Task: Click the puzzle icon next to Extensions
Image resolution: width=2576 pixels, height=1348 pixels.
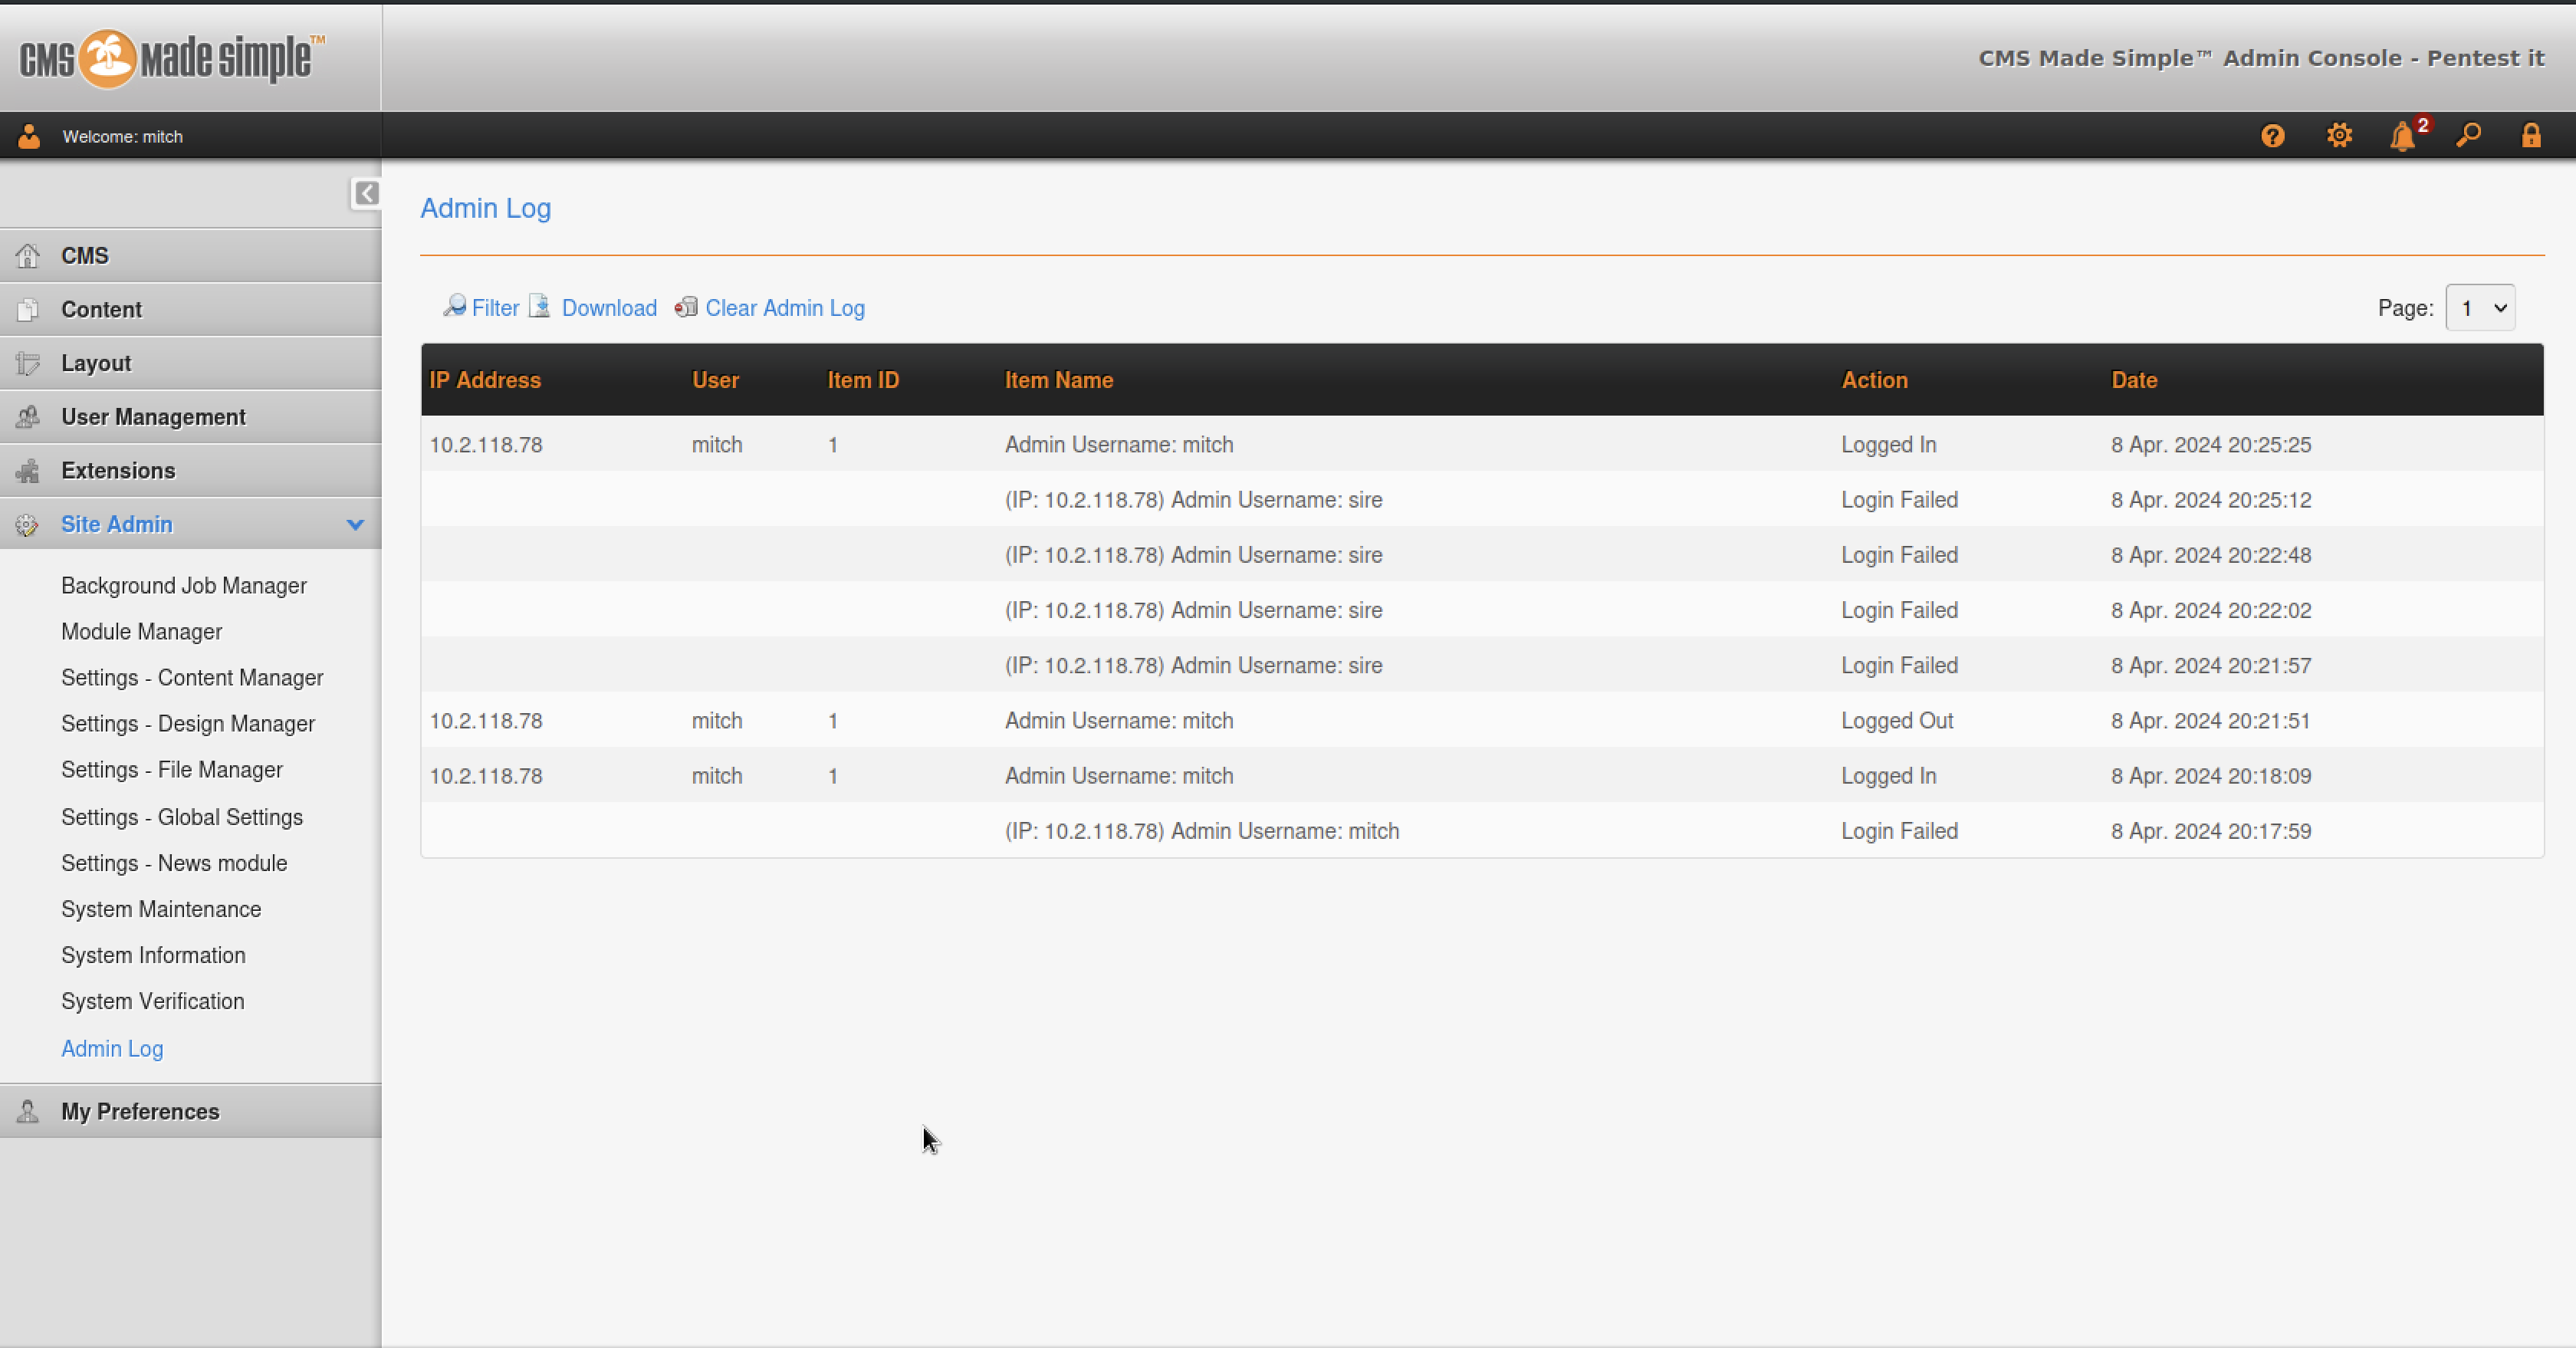Action: tap(28, 471)
